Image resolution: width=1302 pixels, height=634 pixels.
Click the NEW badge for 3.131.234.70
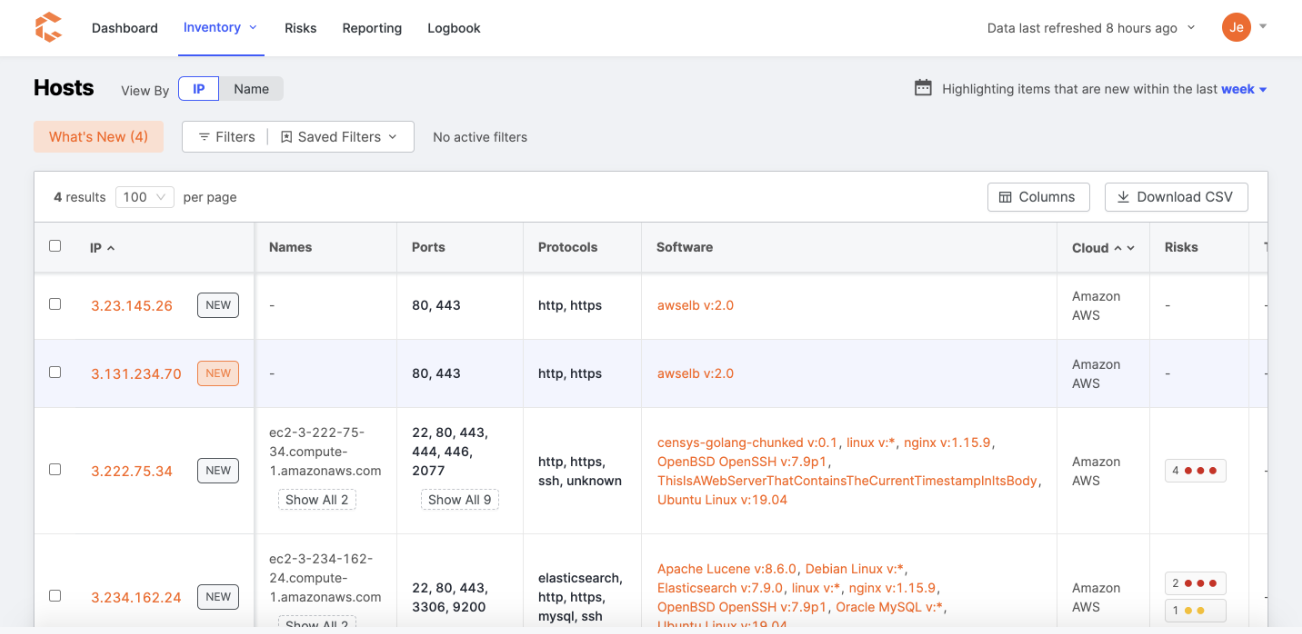(x=218, y=373)
